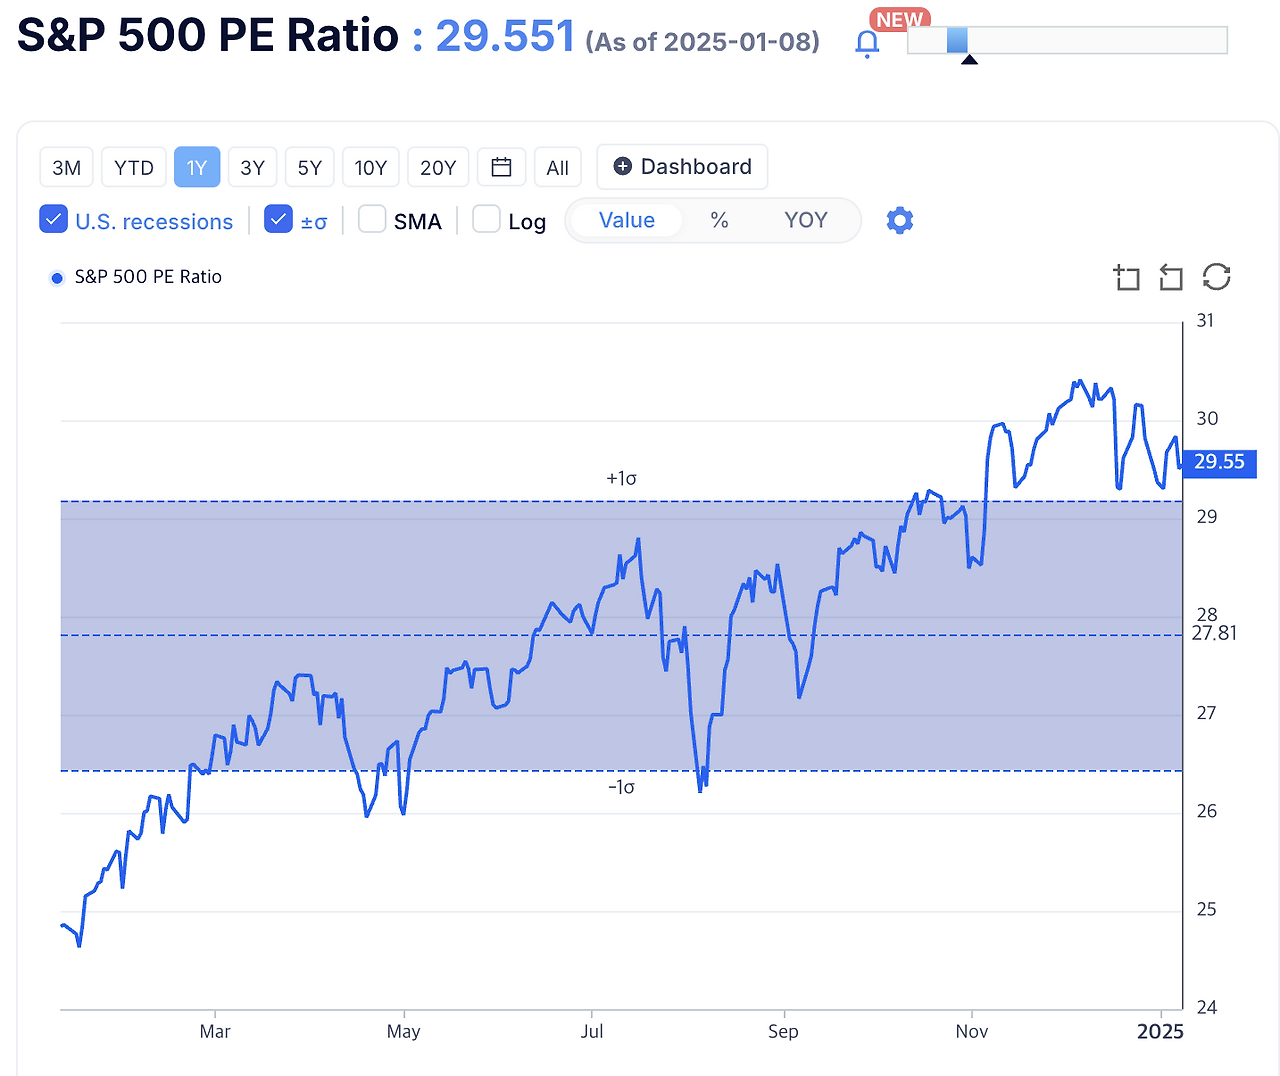Click the S&P 500 PE Ratio legend dot
This screenshot has height=1076, width=1280.
pyautogui.click(x=57, y=277)
